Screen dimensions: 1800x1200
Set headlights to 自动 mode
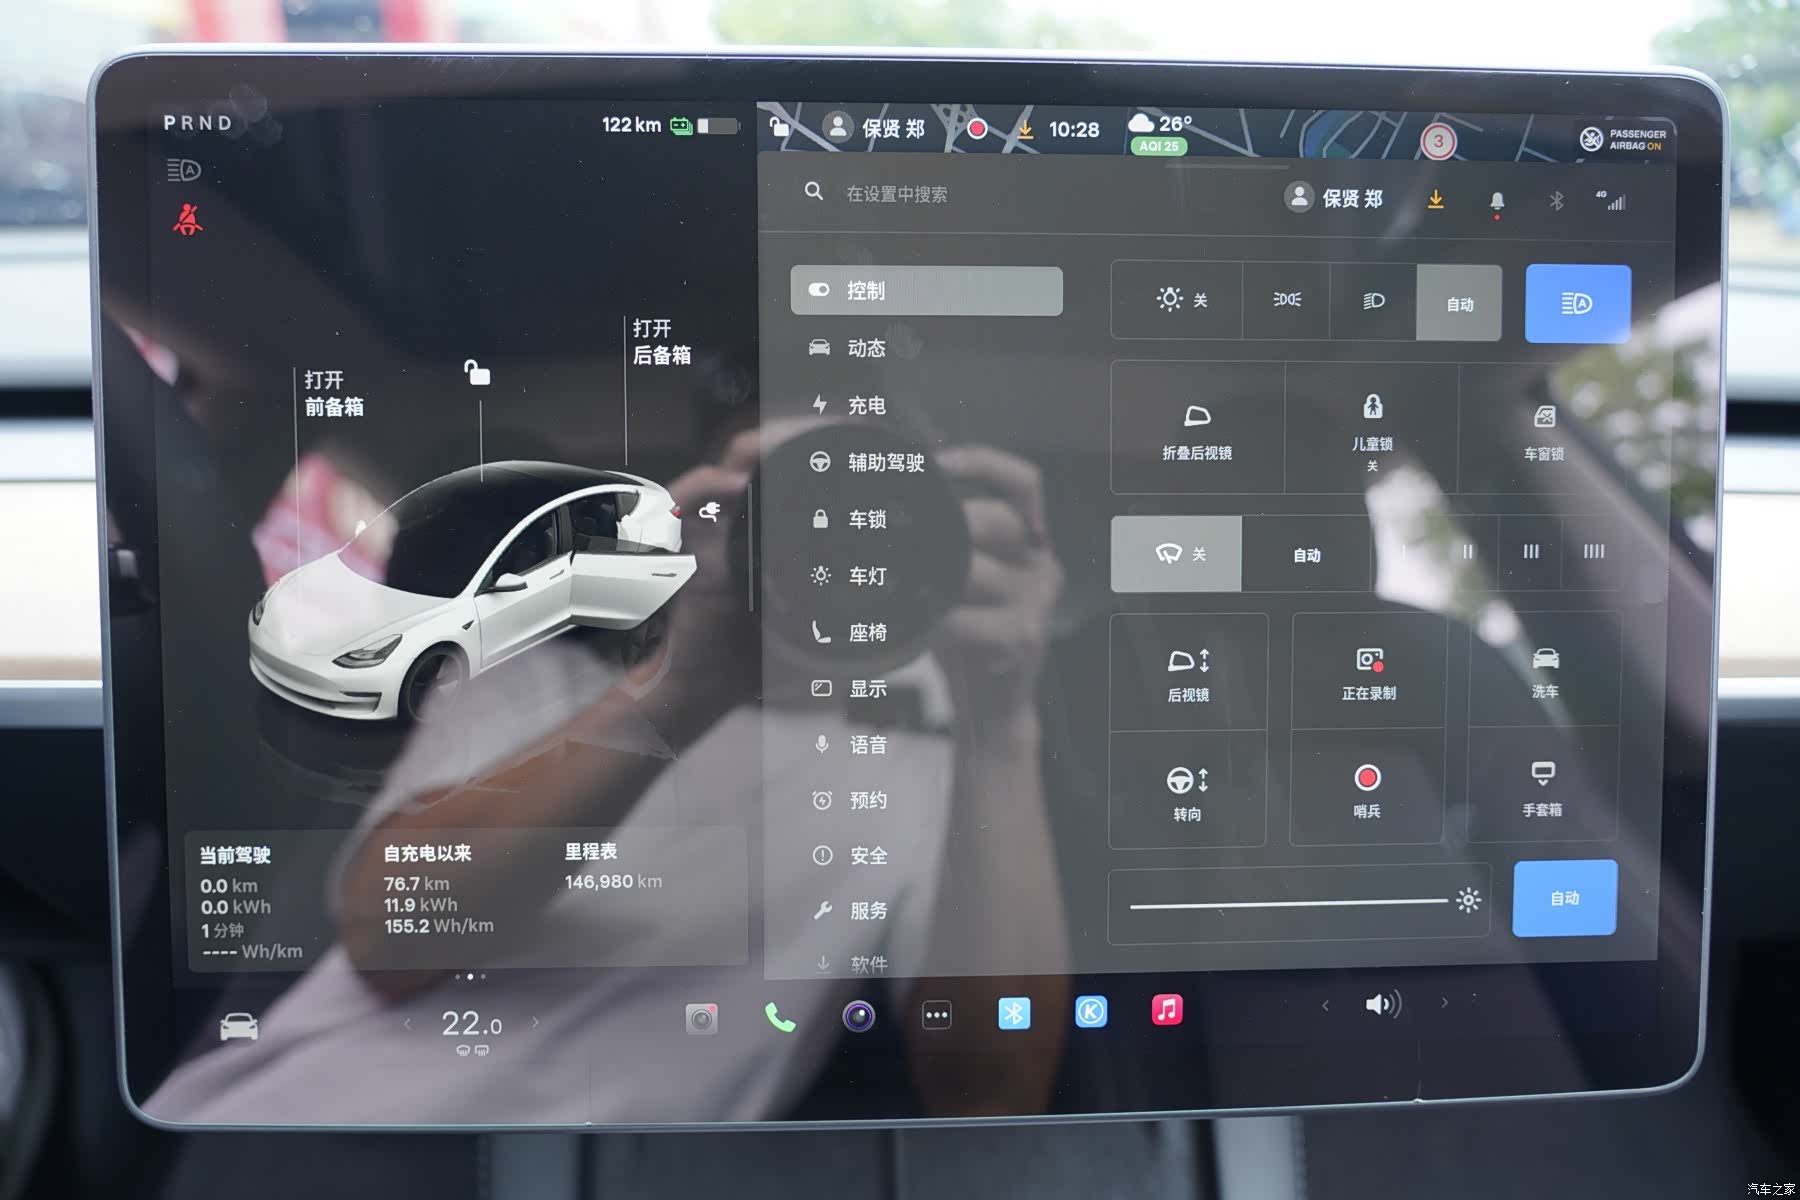click(1460, 304)
